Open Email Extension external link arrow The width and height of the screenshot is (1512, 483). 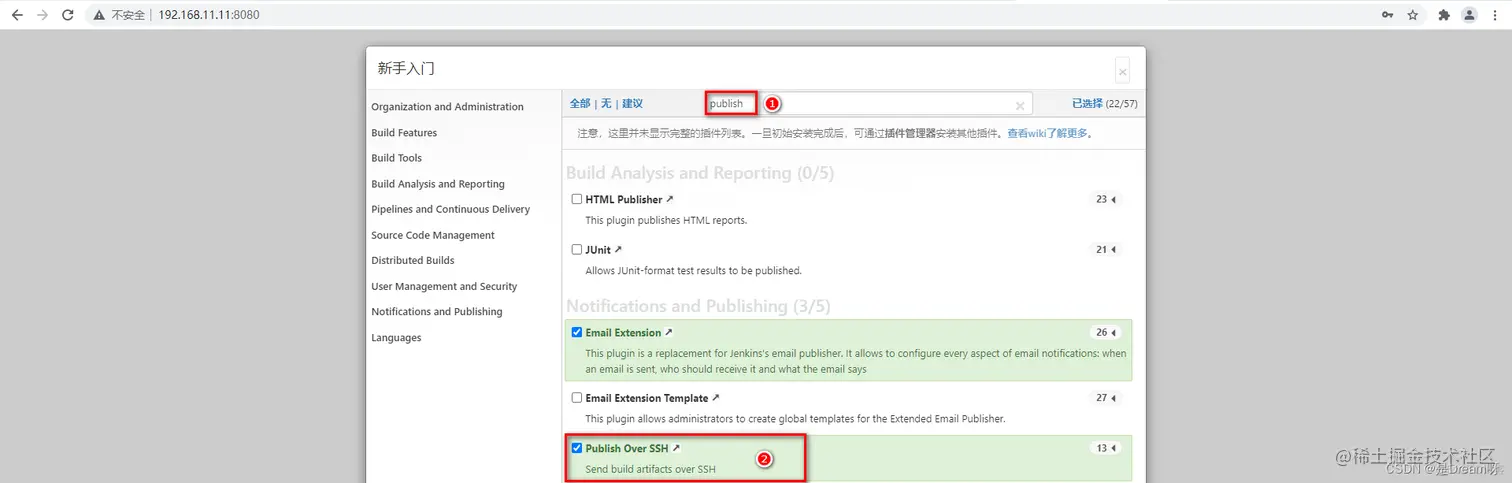tap(669, 332)
